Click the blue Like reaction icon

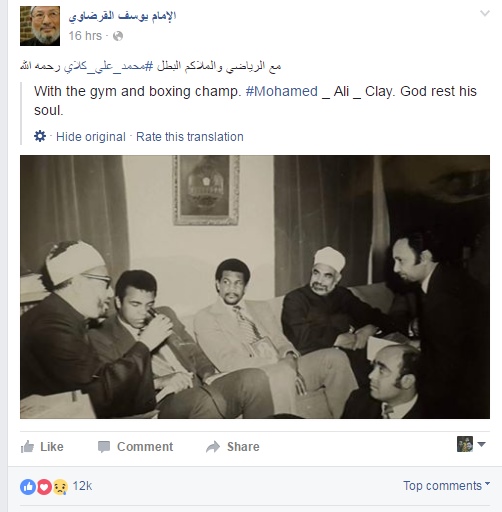tap(28, 487)
